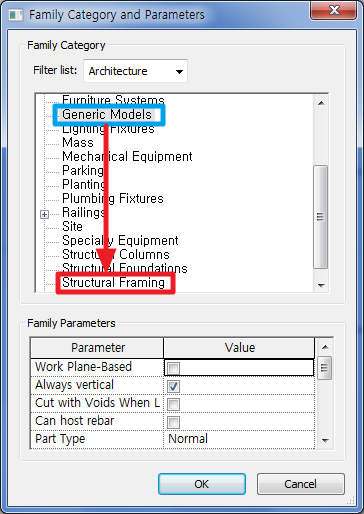
Task: Click OK to confirm settings
Action: tap(202, 484)
